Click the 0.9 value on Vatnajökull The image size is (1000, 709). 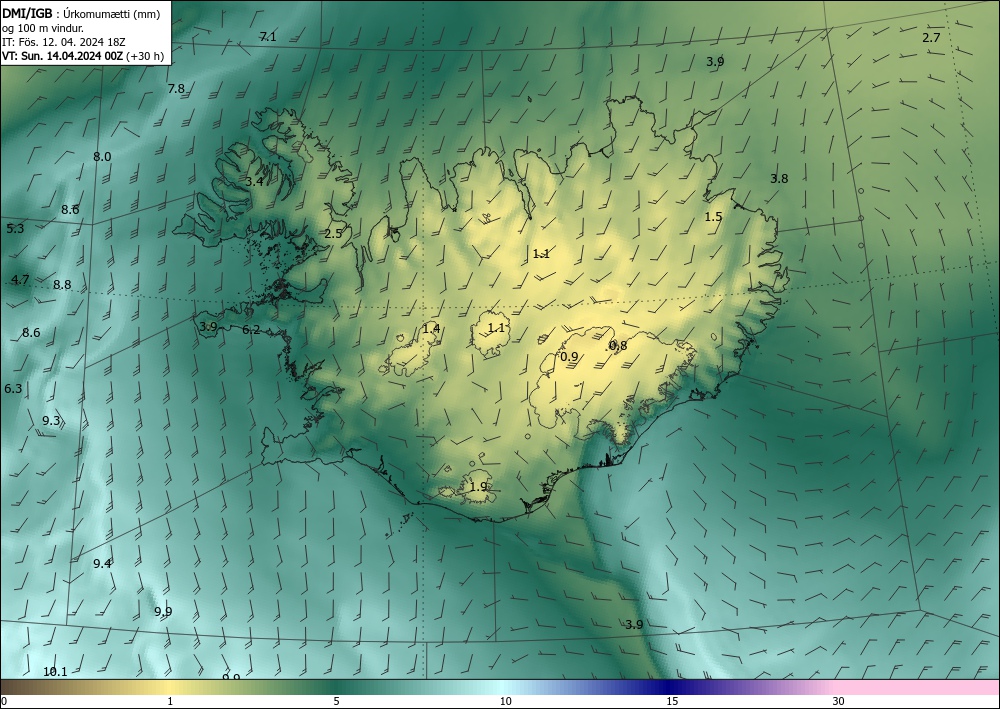(x=569, y=356)
